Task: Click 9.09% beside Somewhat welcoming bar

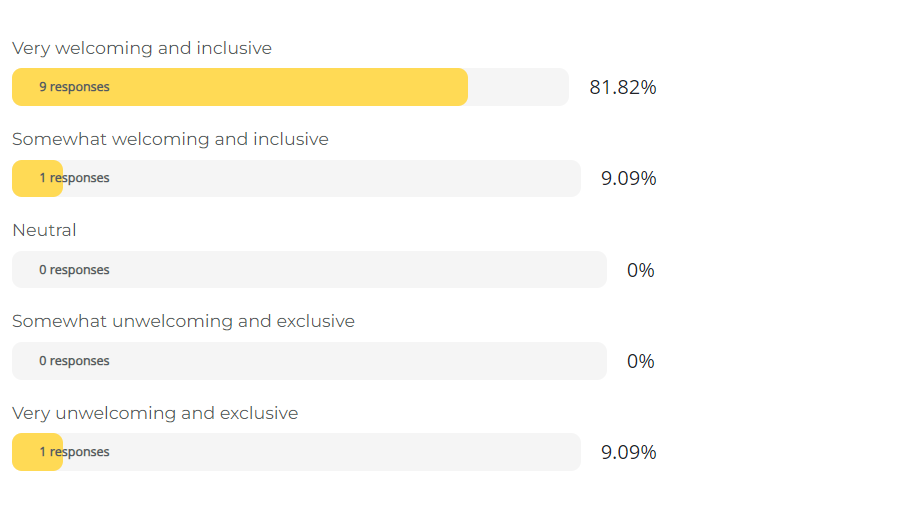Action: 628,178
